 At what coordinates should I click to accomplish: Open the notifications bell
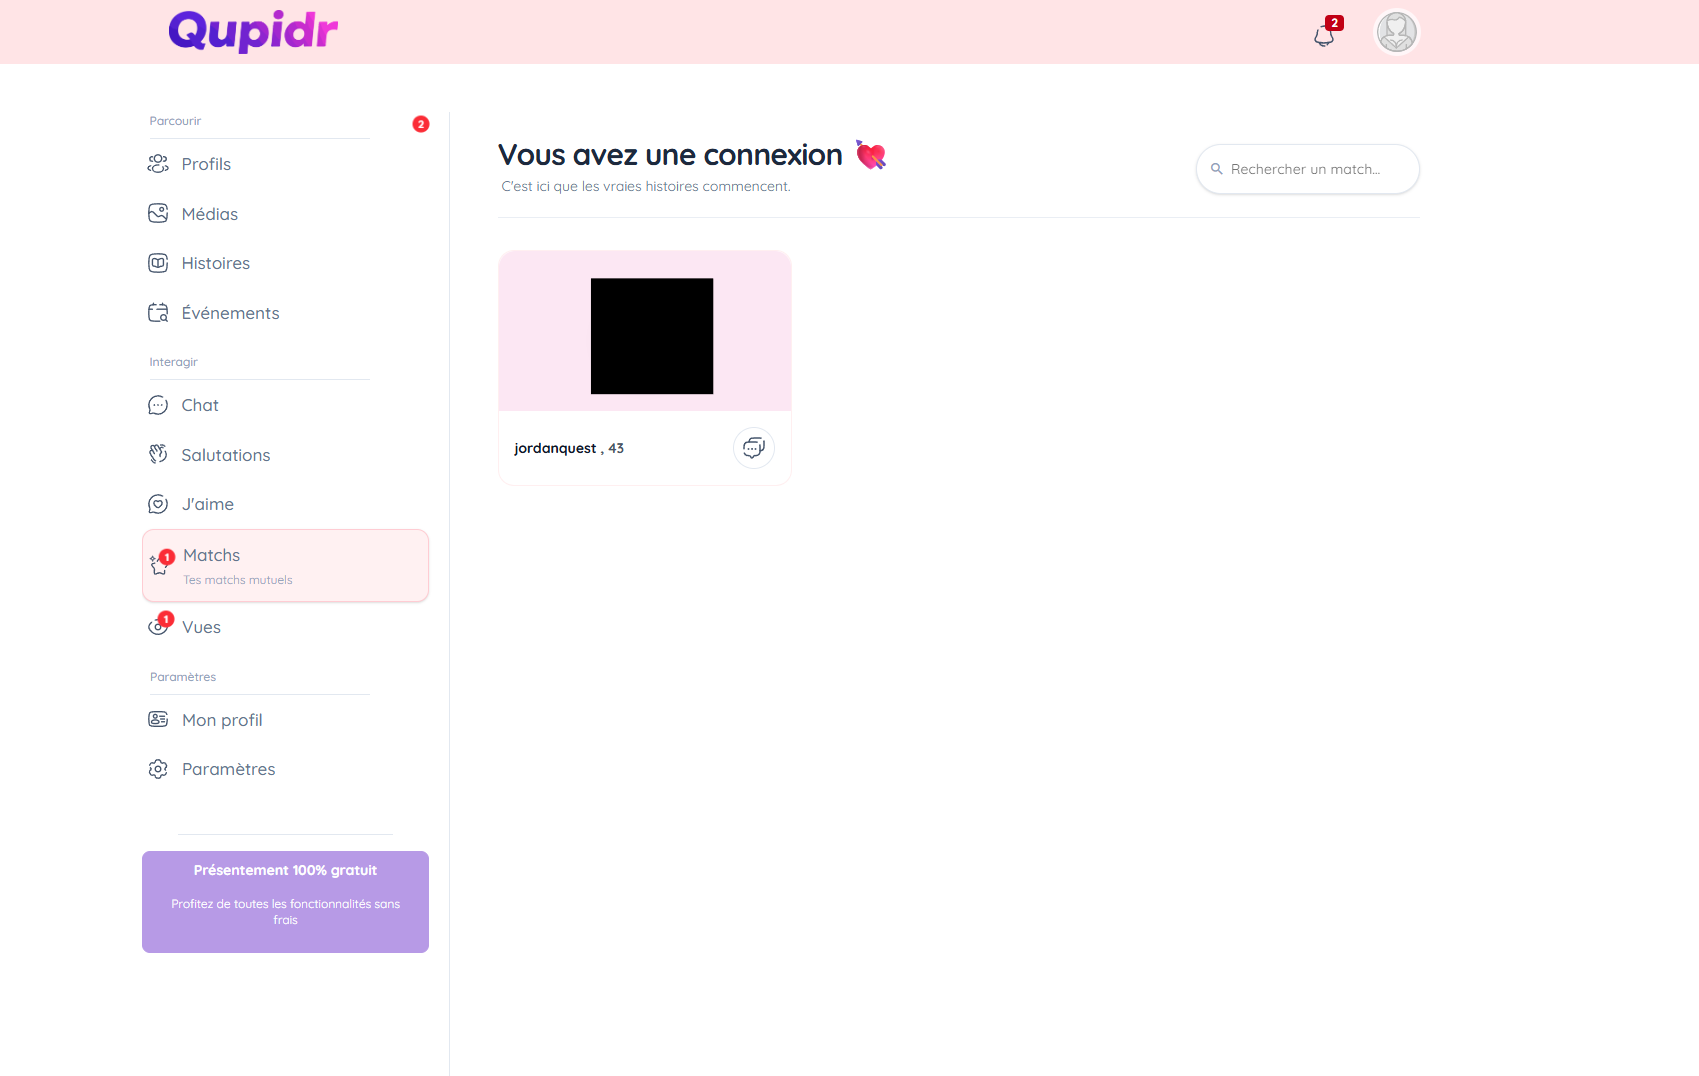[x=1324, y=36]
